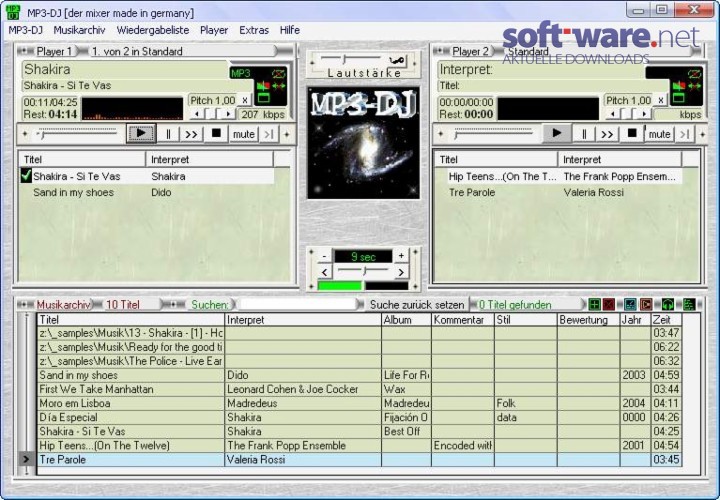Skip to next track in Player 1
The image size is (720, 500).
click(269, 134)
